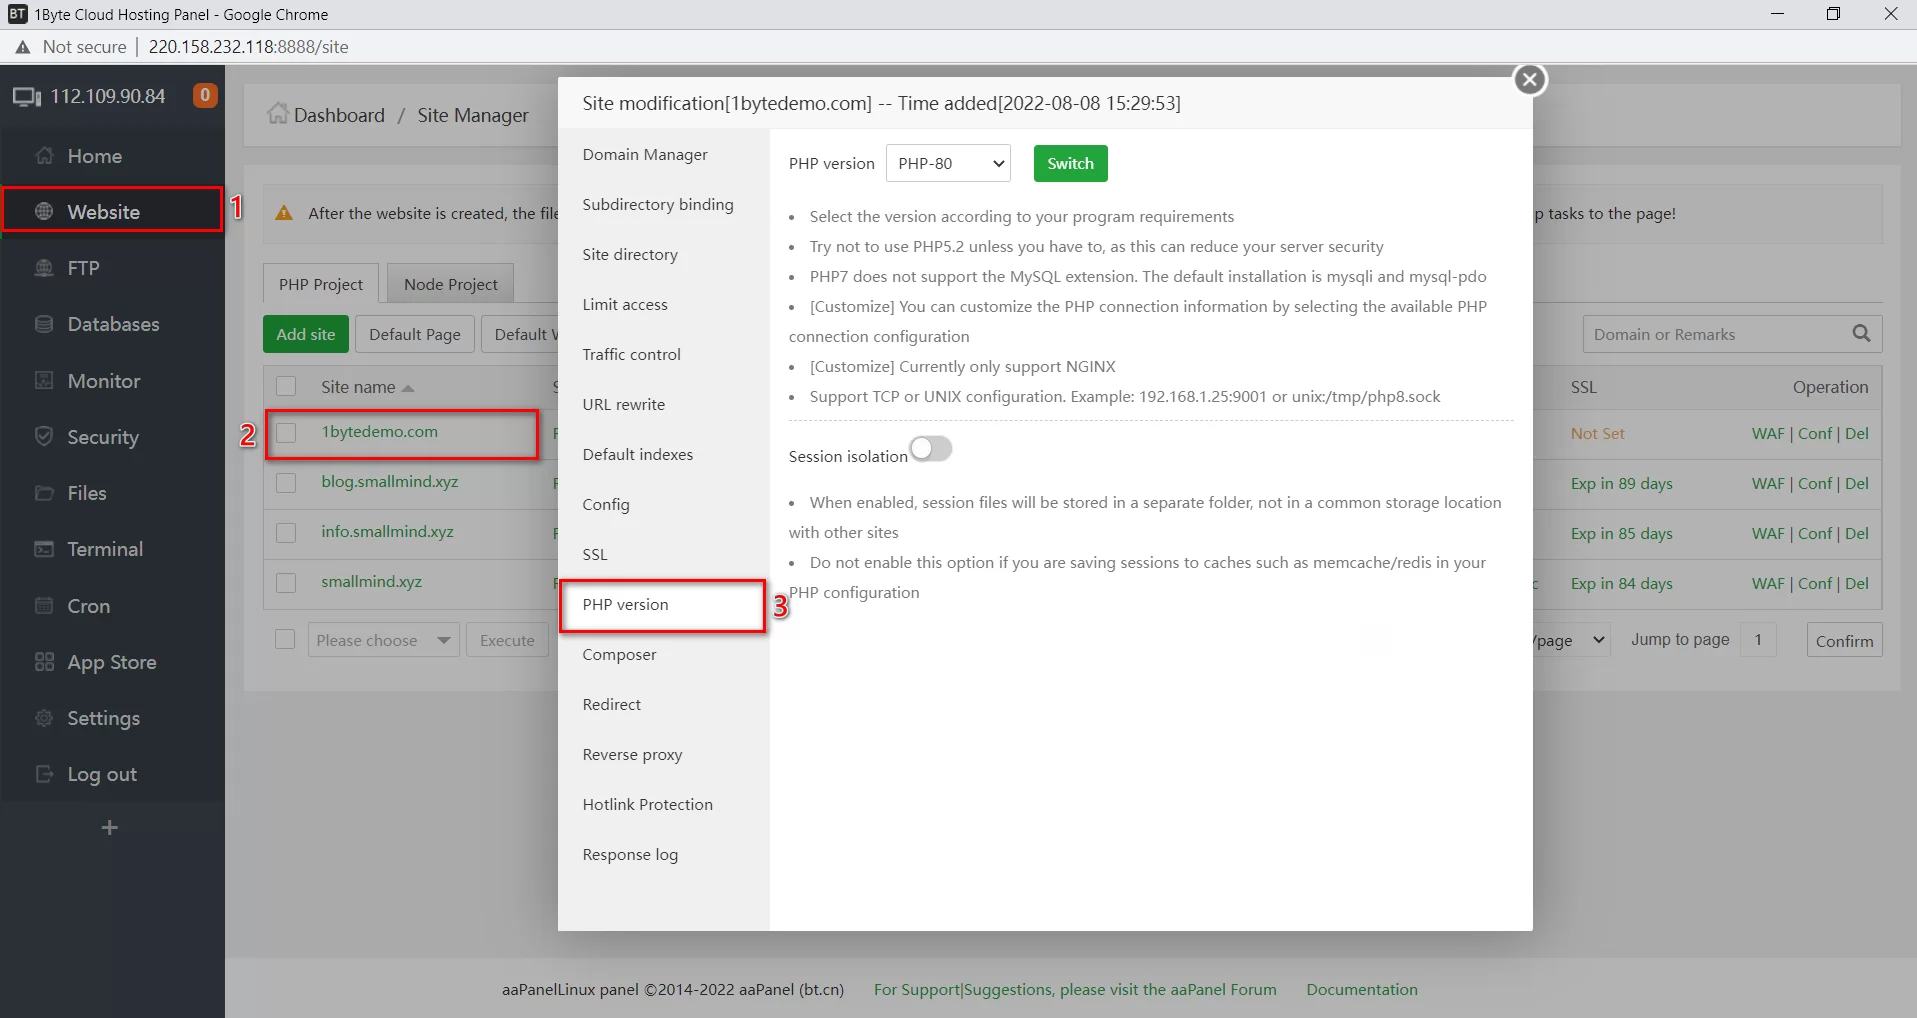Viewport: 1917px width, 1018px height.
Task: Check the select-all sites checkbox
Action: pyautogui.click(x=286, y=387)
